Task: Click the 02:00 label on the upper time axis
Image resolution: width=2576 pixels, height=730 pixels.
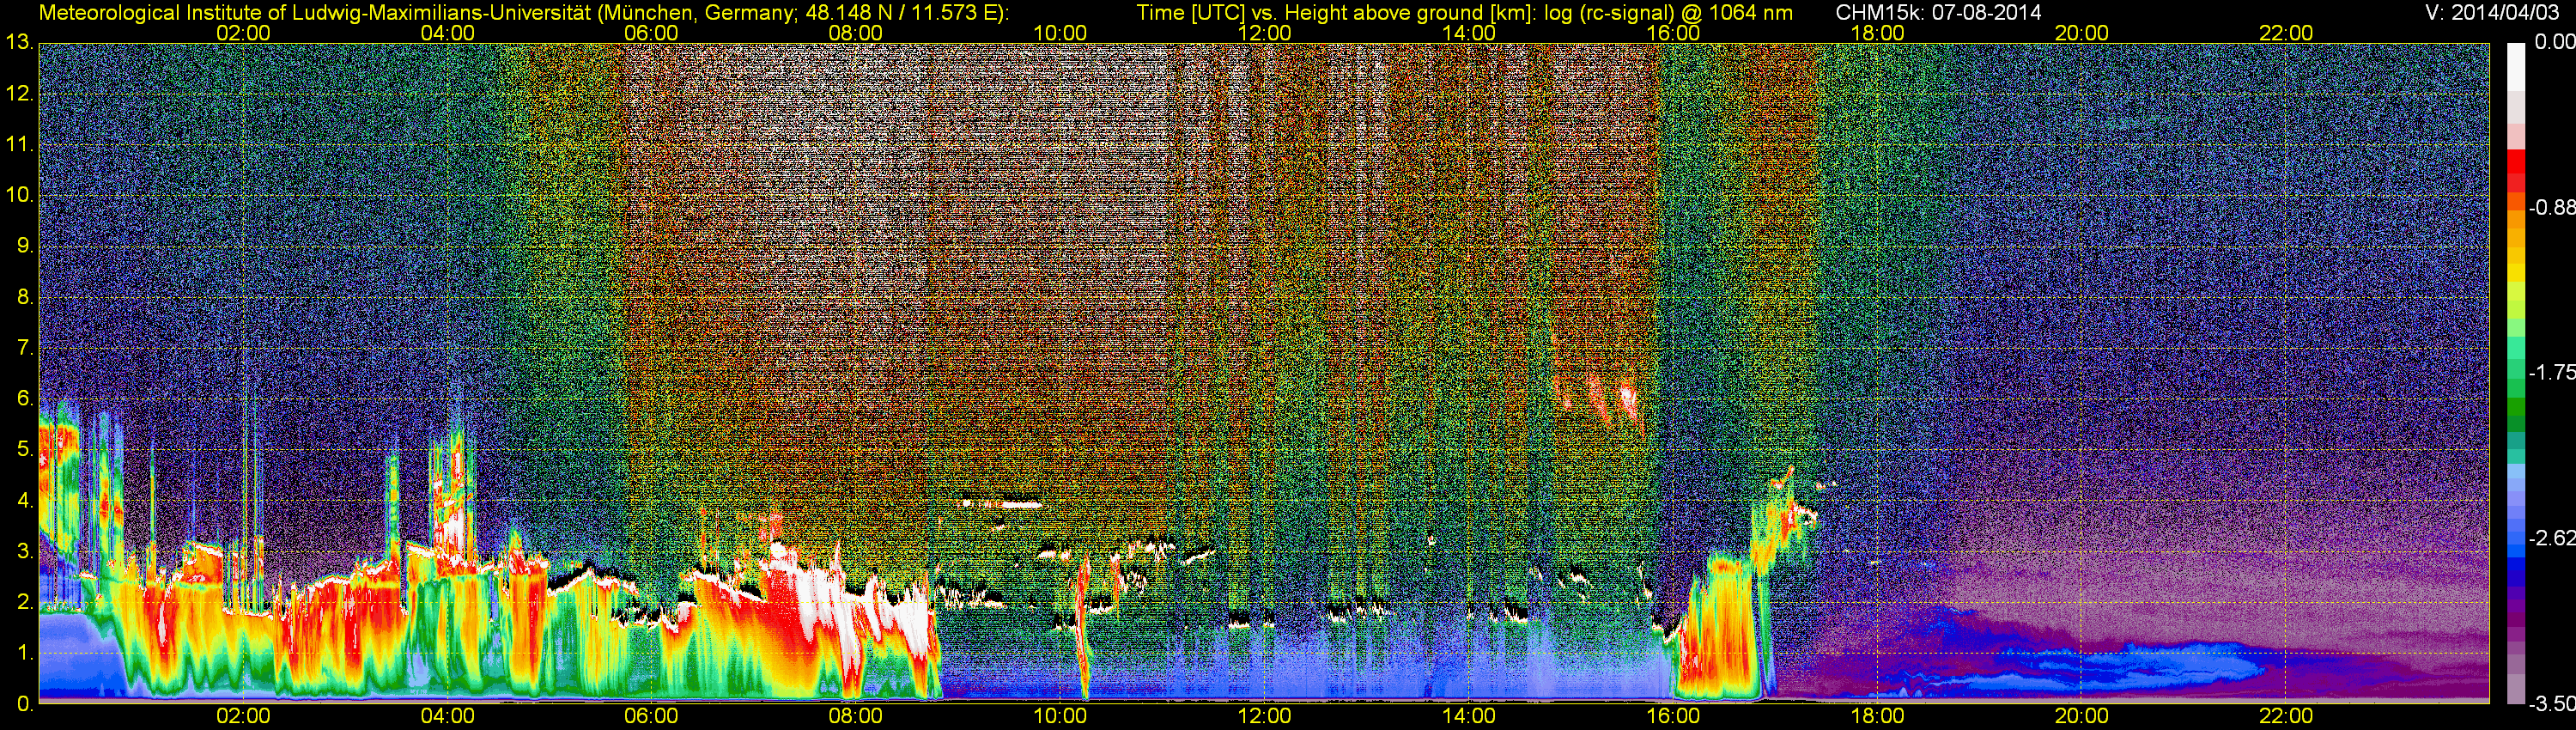Action: click(243, 33)
